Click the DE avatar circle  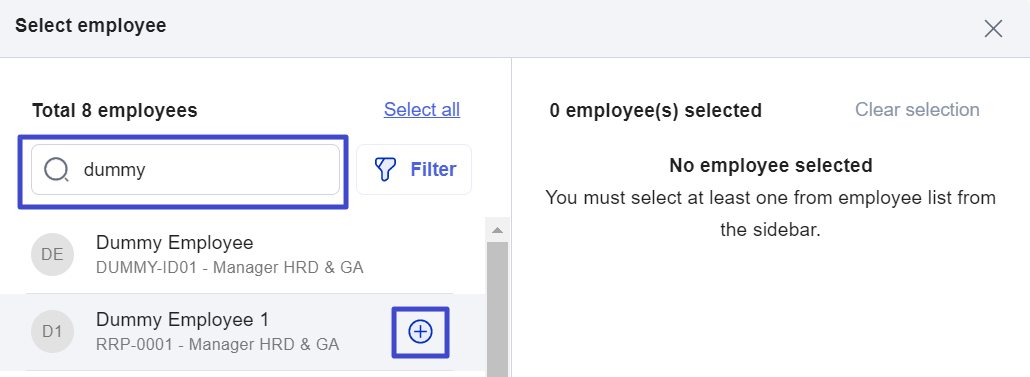[x=53, y=255]
